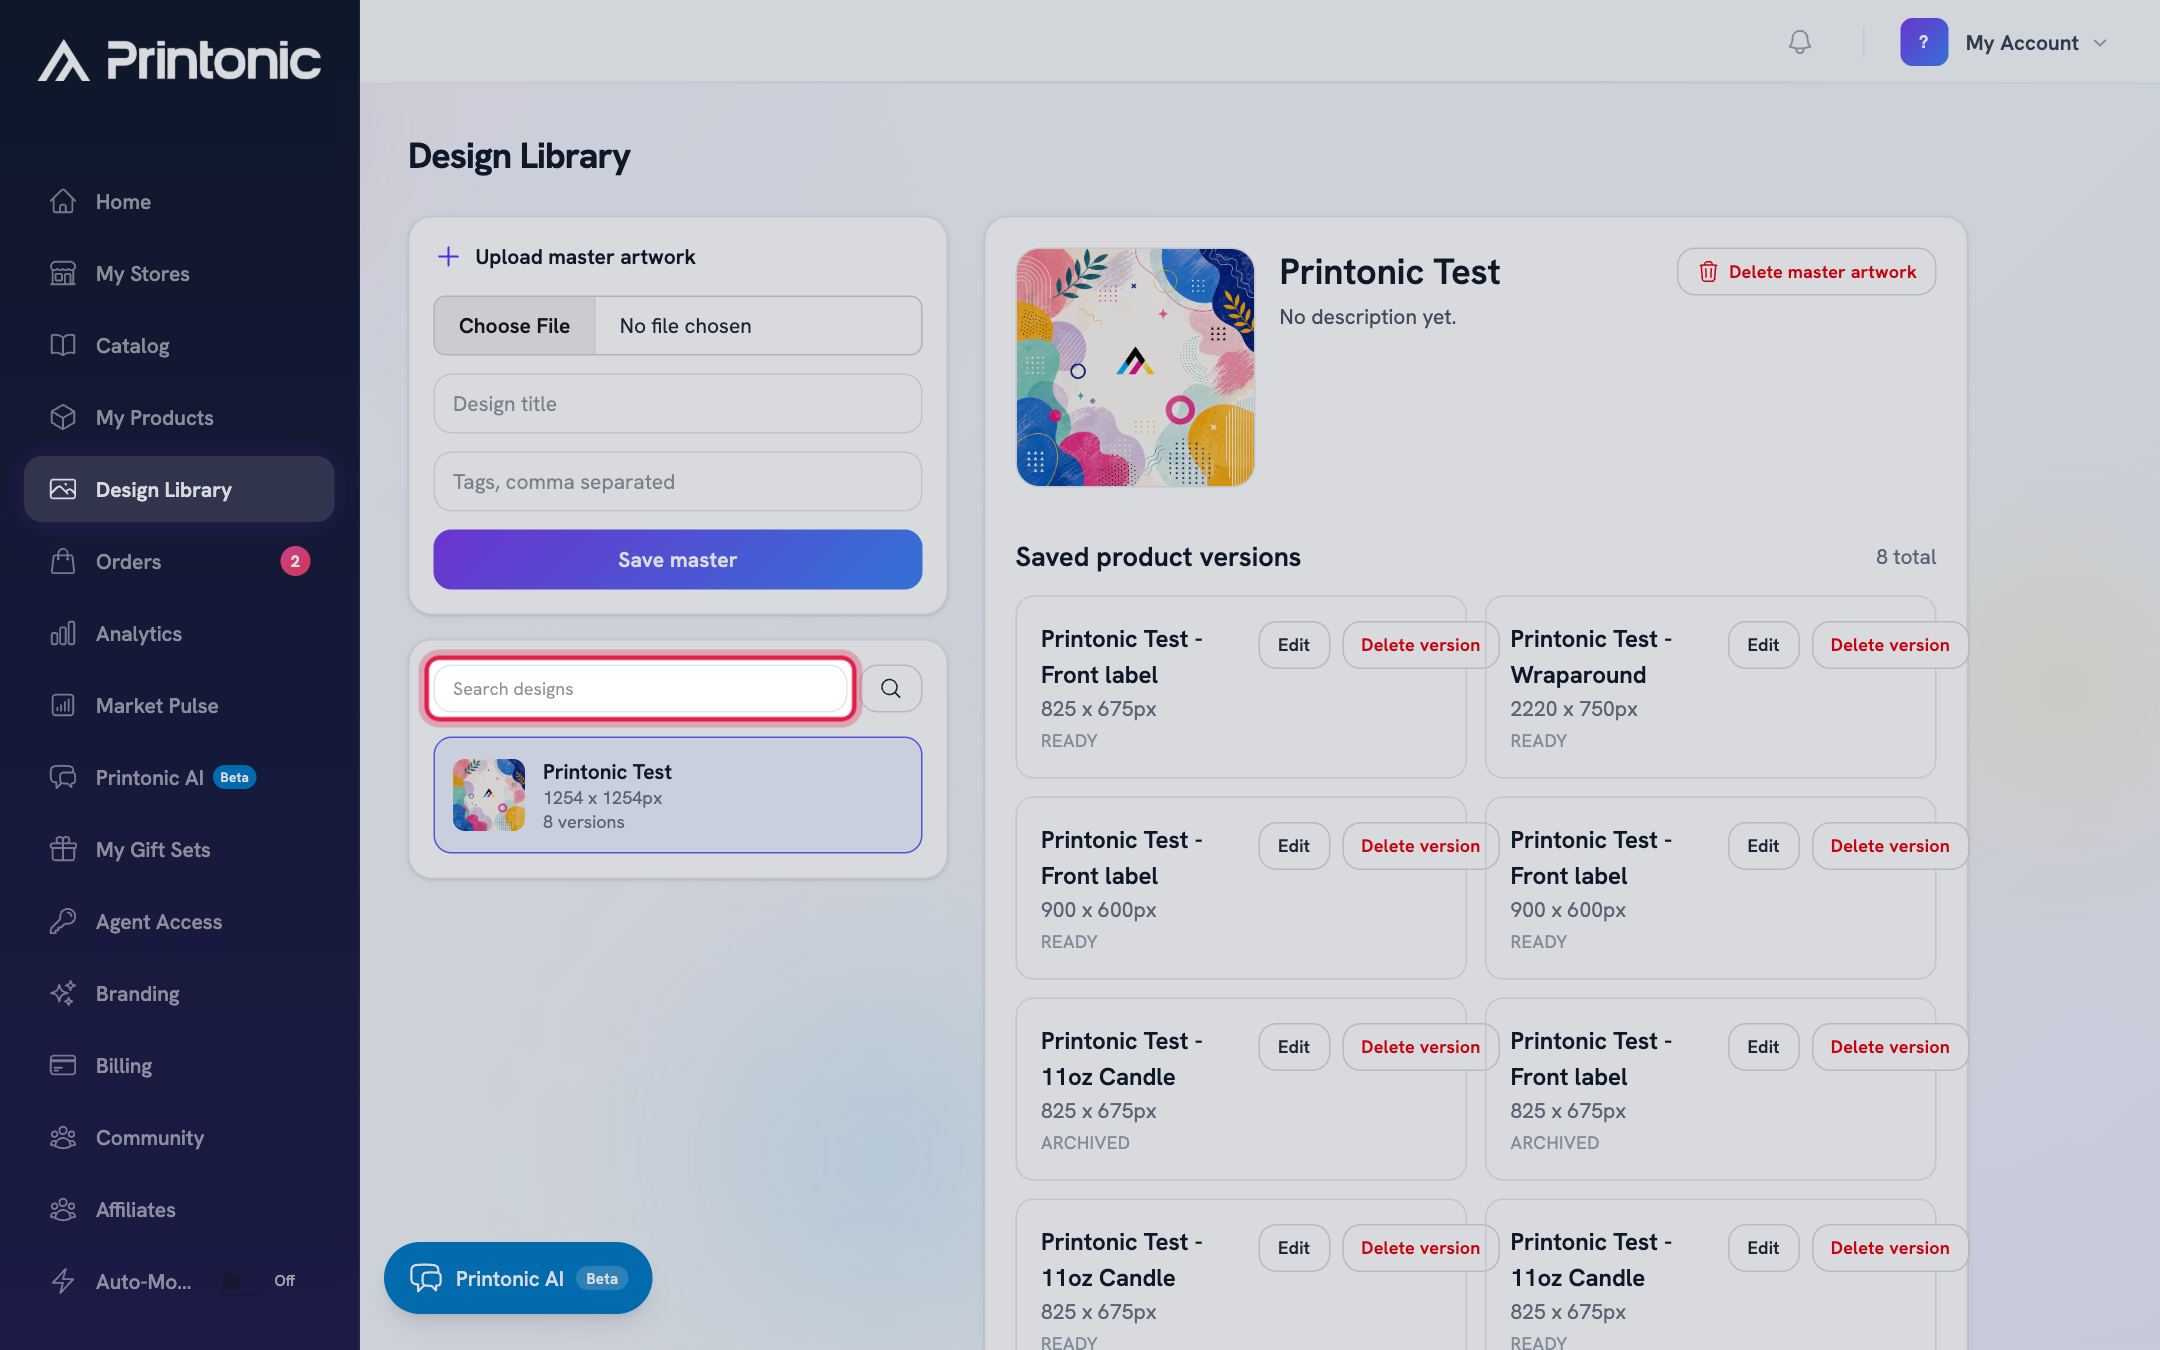The image size is (2160, 1350).
Task: Click the Orders badge showing 2
Action: point(294,561)
